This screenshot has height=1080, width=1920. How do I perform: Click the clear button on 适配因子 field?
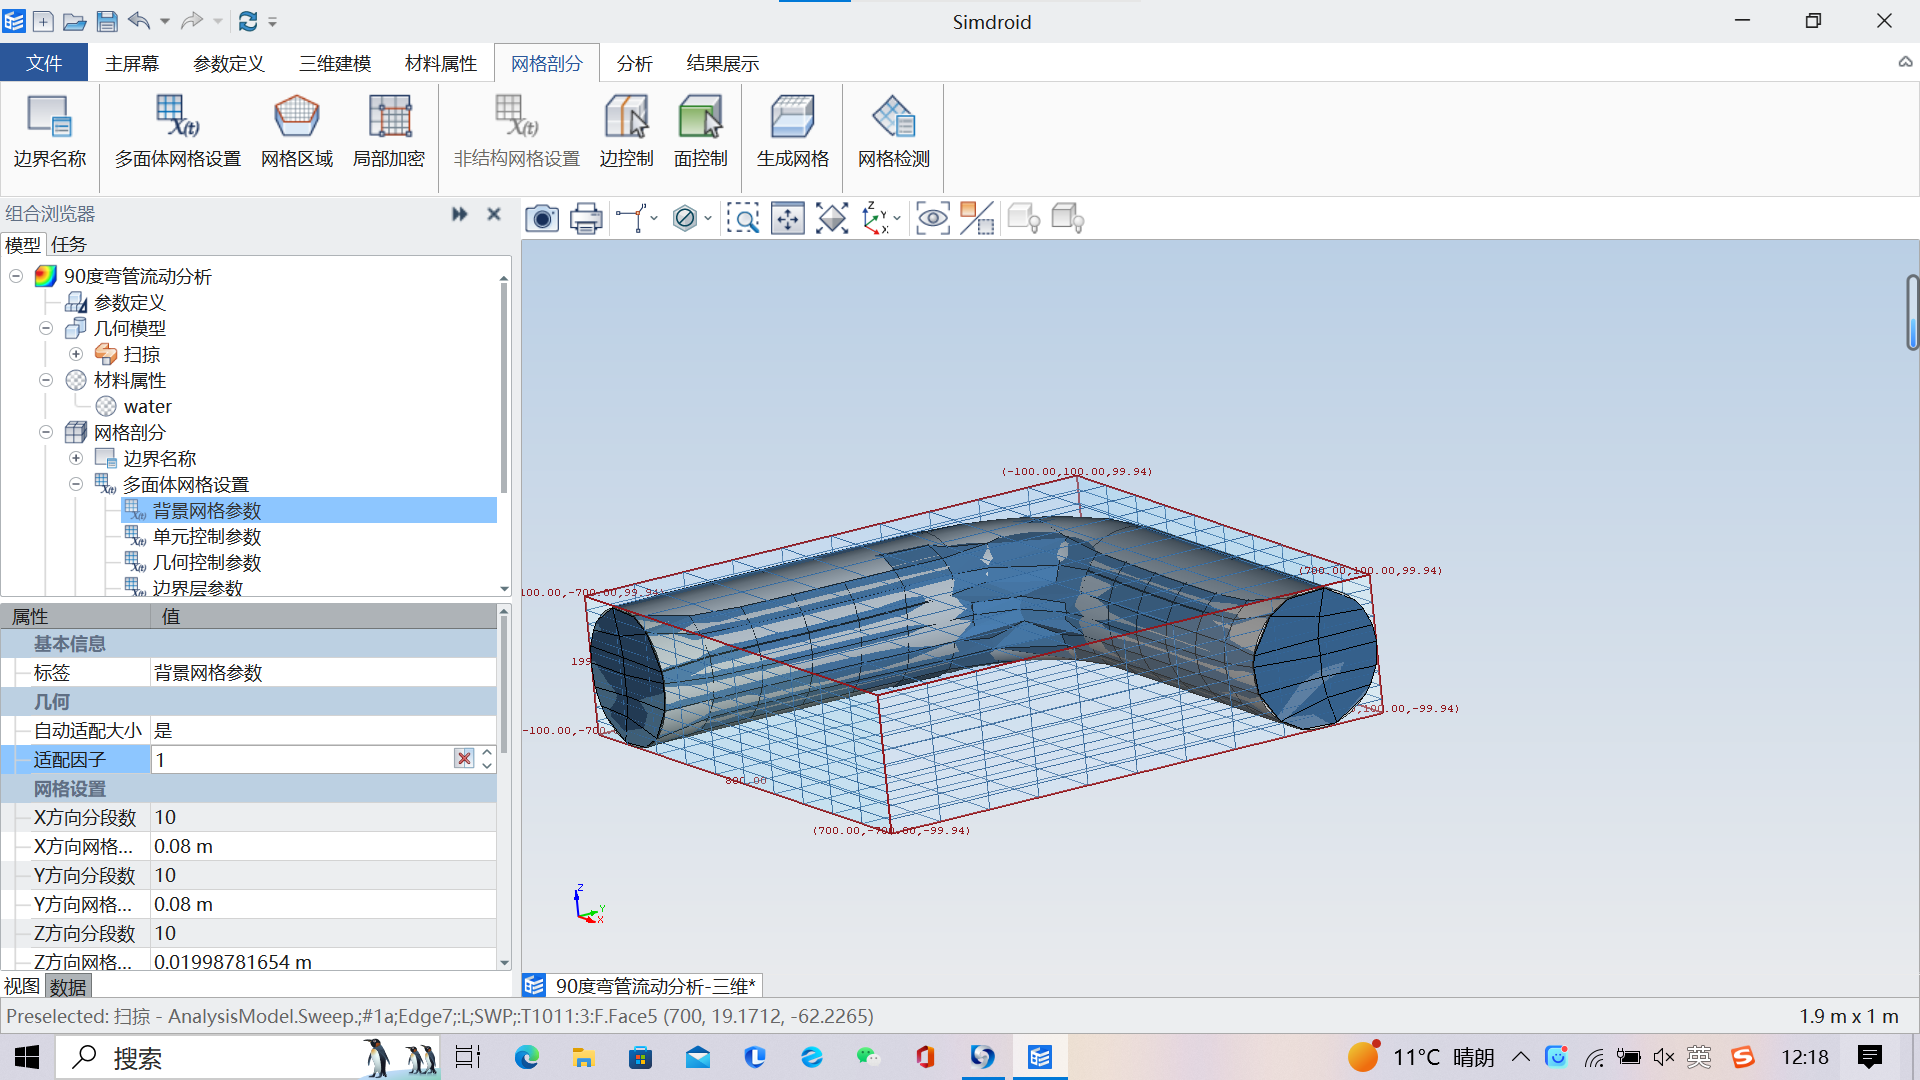pos(464,758)
